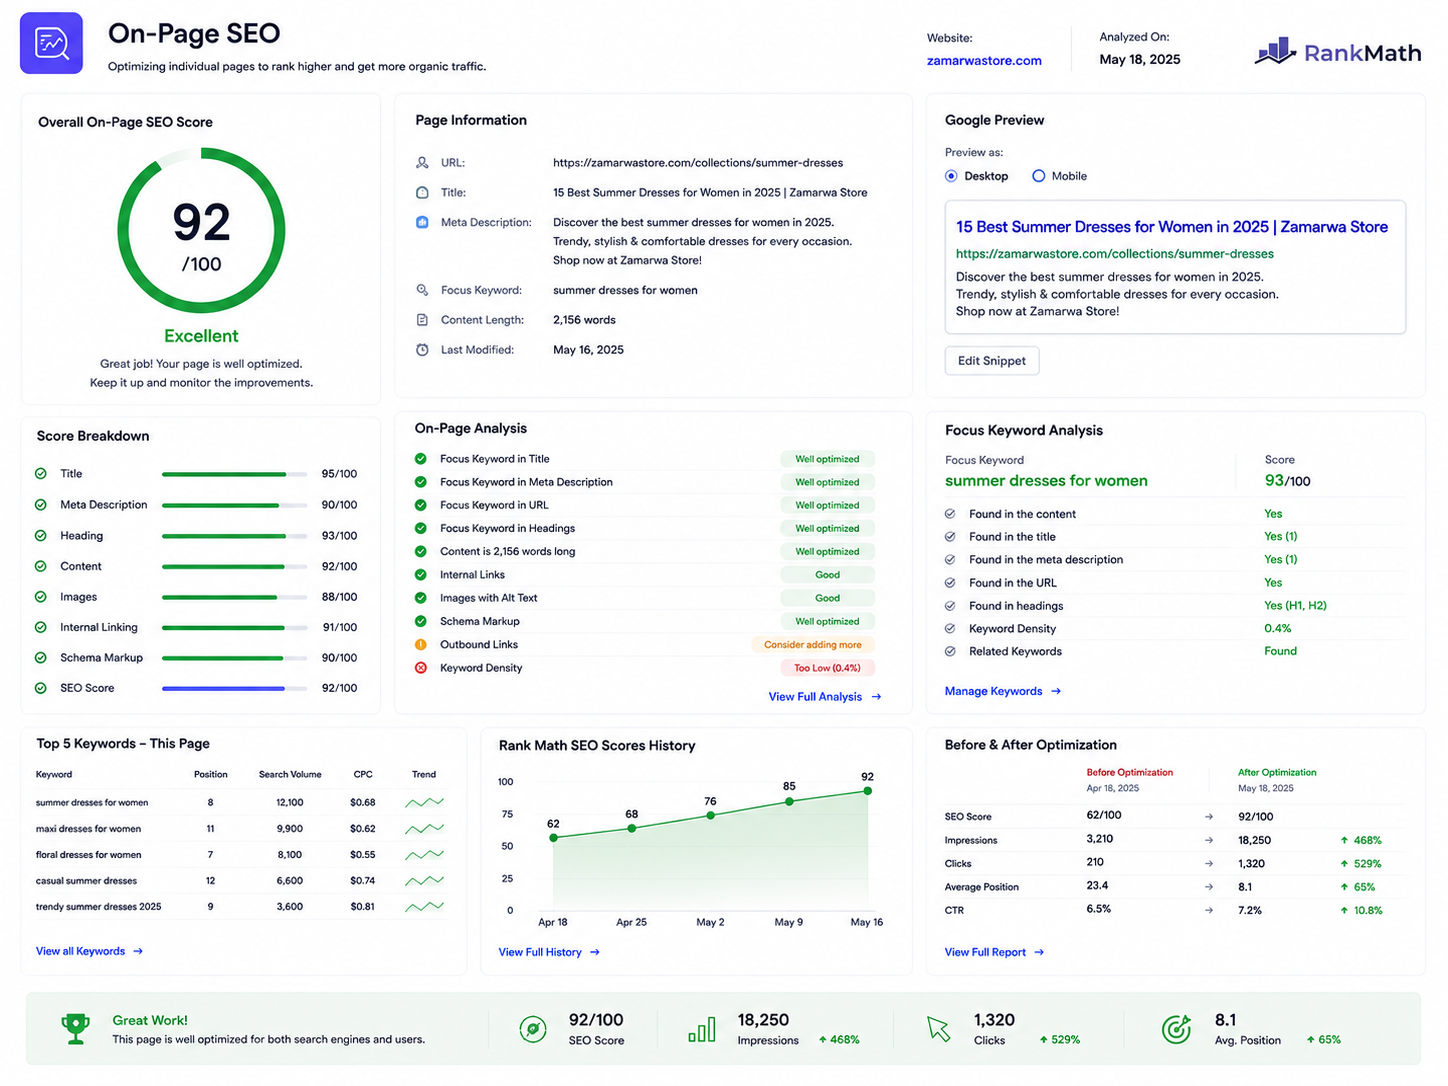
Task: Open View all Keywords link
Action: click(90, 951)
